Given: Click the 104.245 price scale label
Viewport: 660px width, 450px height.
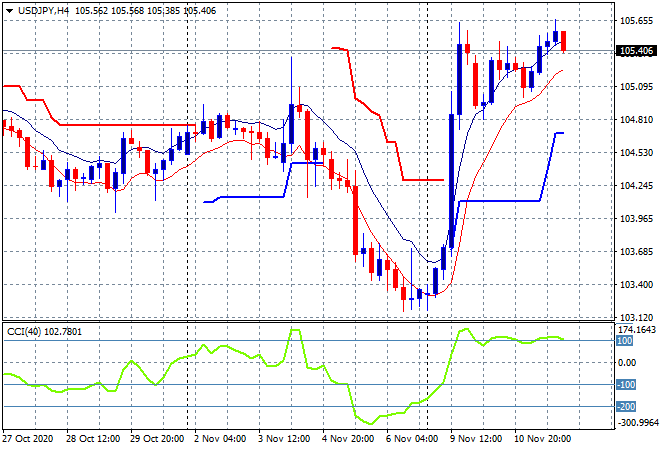Looking at the screenshot, I should [x=636, y=186].
